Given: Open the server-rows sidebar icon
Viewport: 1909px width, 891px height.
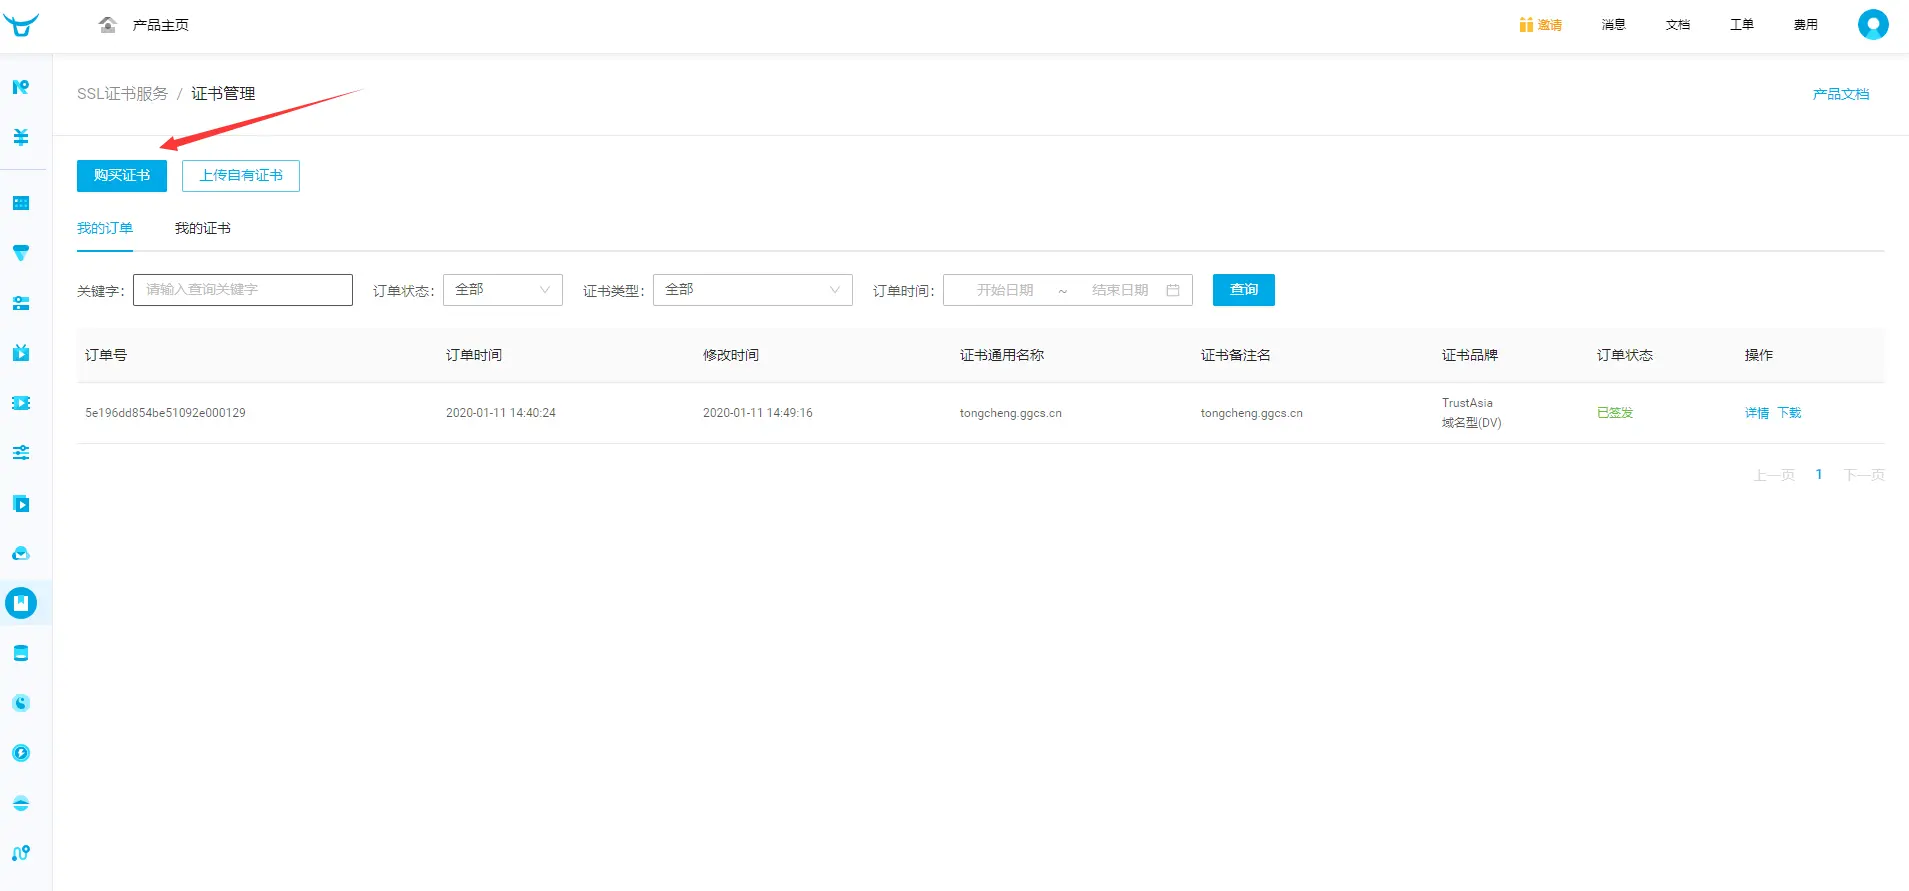Looking at the screenshot, I should tap(21, 303).
